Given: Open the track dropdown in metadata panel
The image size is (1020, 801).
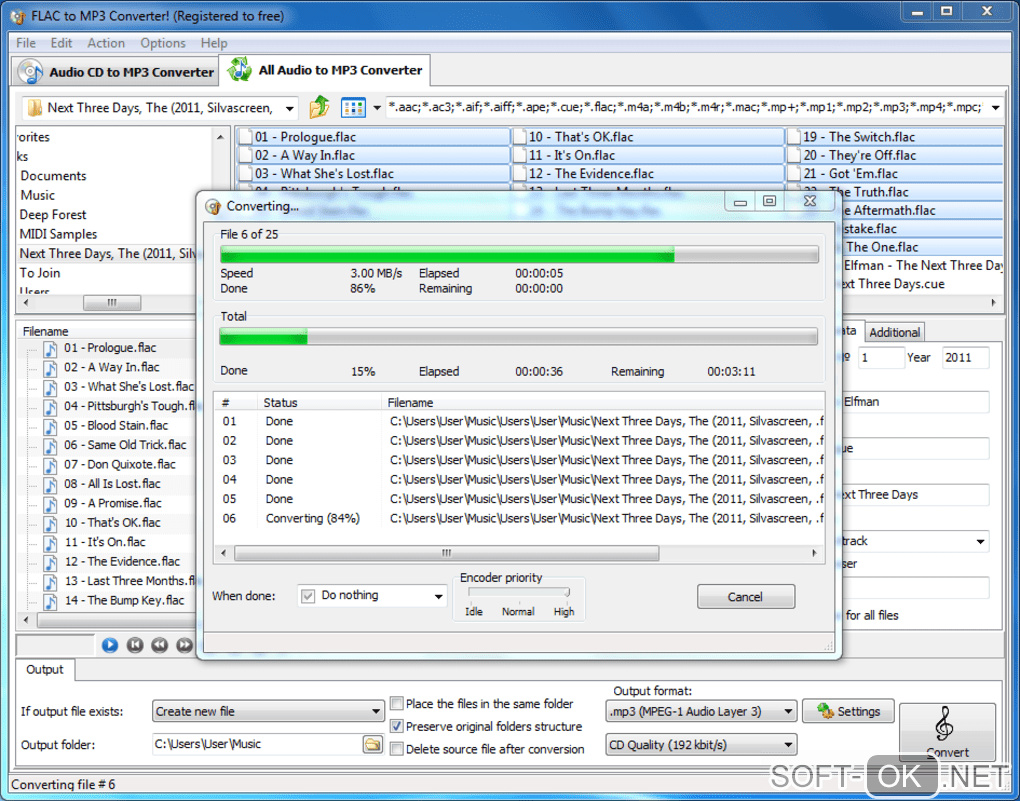Looking at the screenshot, I should [980, 541].
